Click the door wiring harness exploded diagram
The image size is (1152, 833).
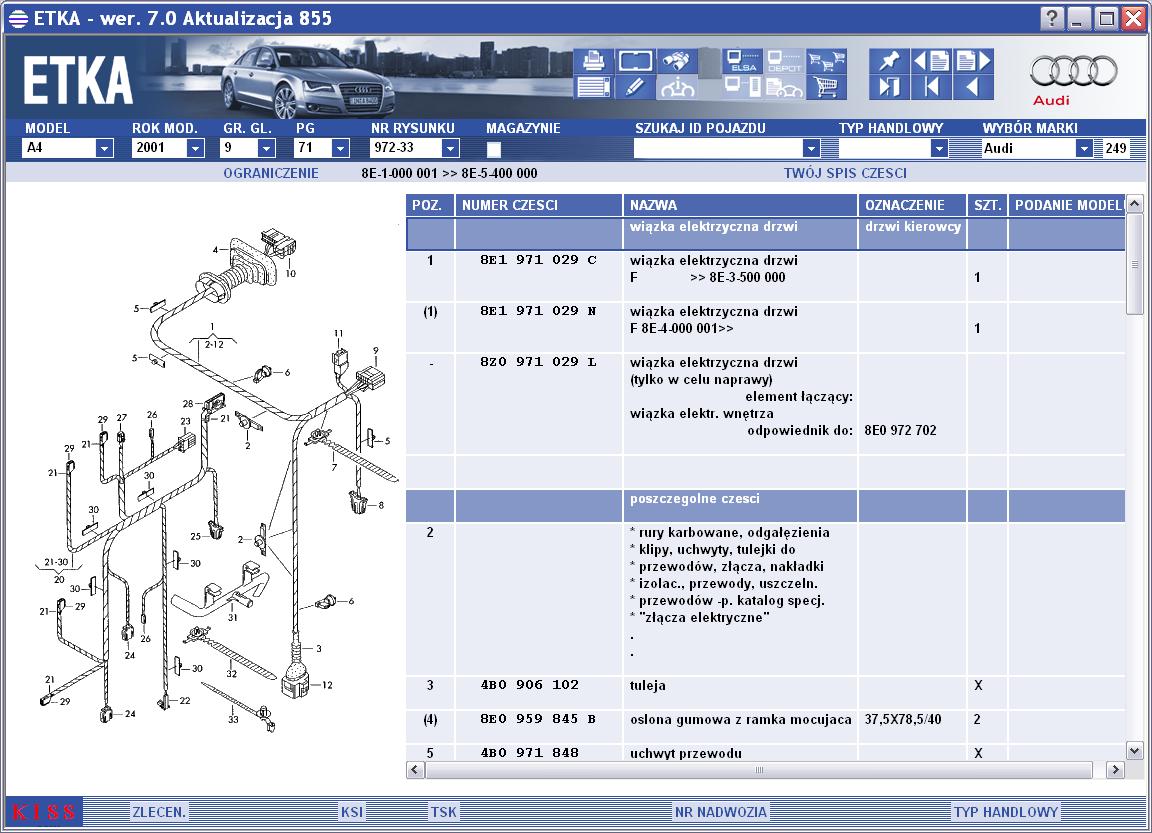[x=215, y=481]
